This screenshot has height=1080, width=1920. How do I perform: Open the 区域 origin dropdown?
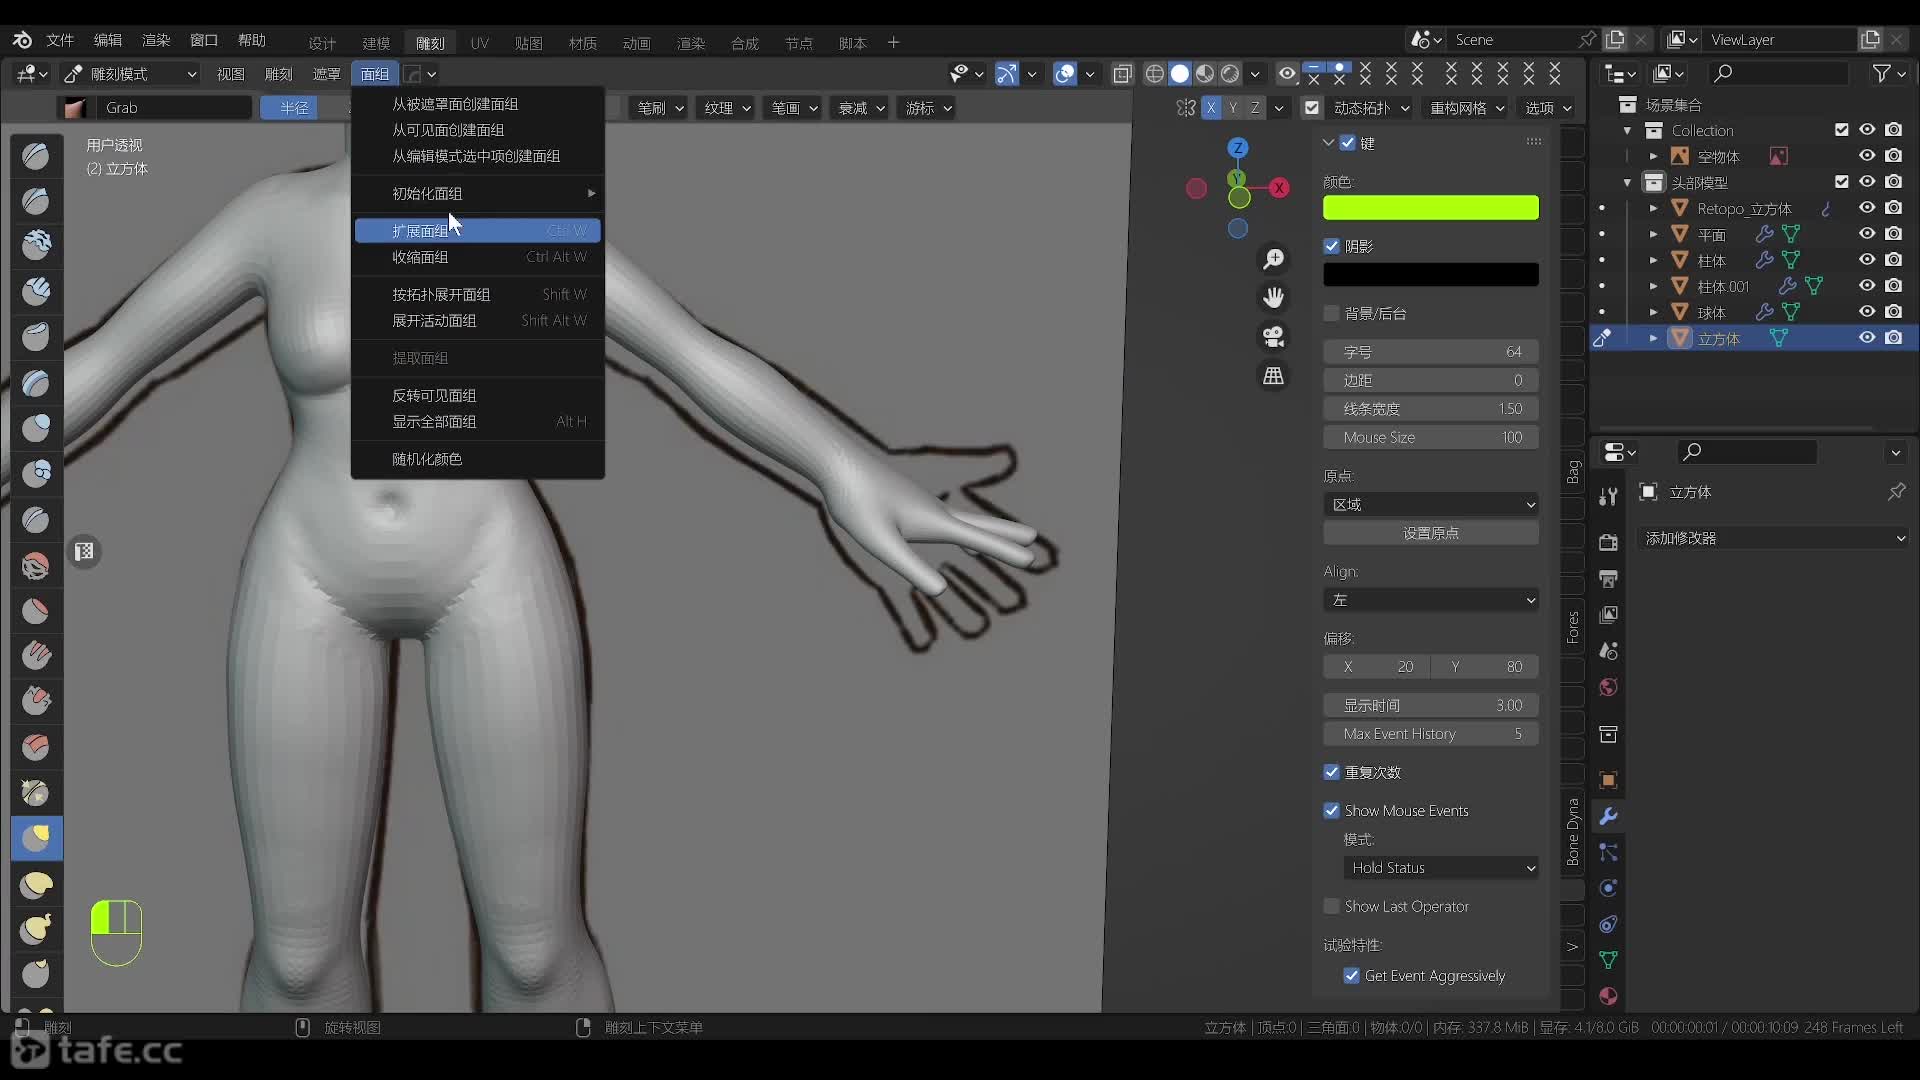click(x=1431, y=504)
